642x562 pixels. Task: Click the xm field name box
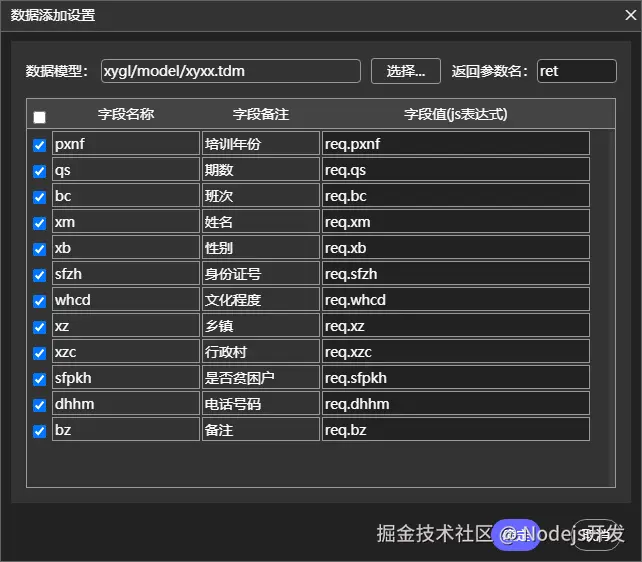(126, 221)
